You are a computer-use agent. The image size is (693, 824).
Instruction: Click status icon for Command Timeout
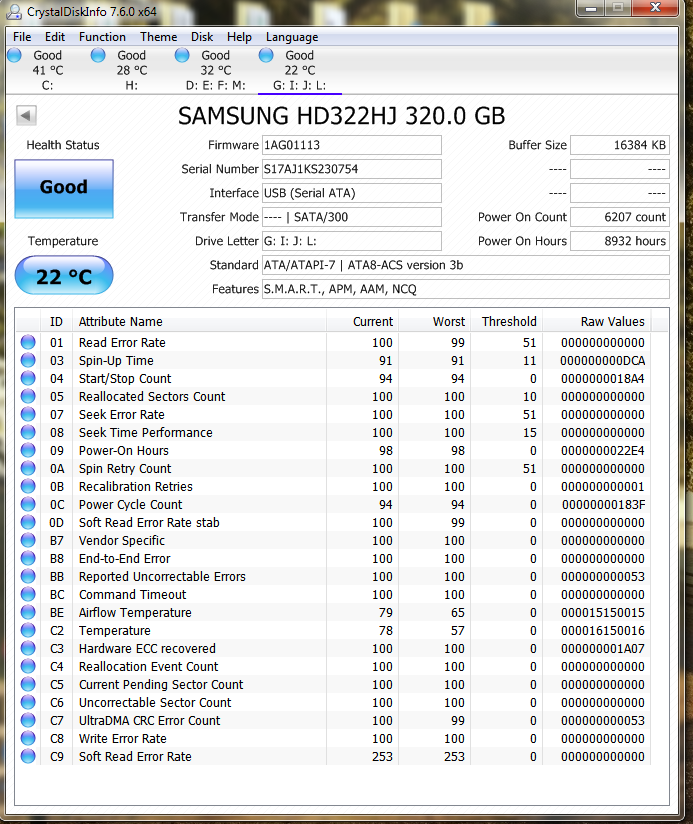click(28, 594)
